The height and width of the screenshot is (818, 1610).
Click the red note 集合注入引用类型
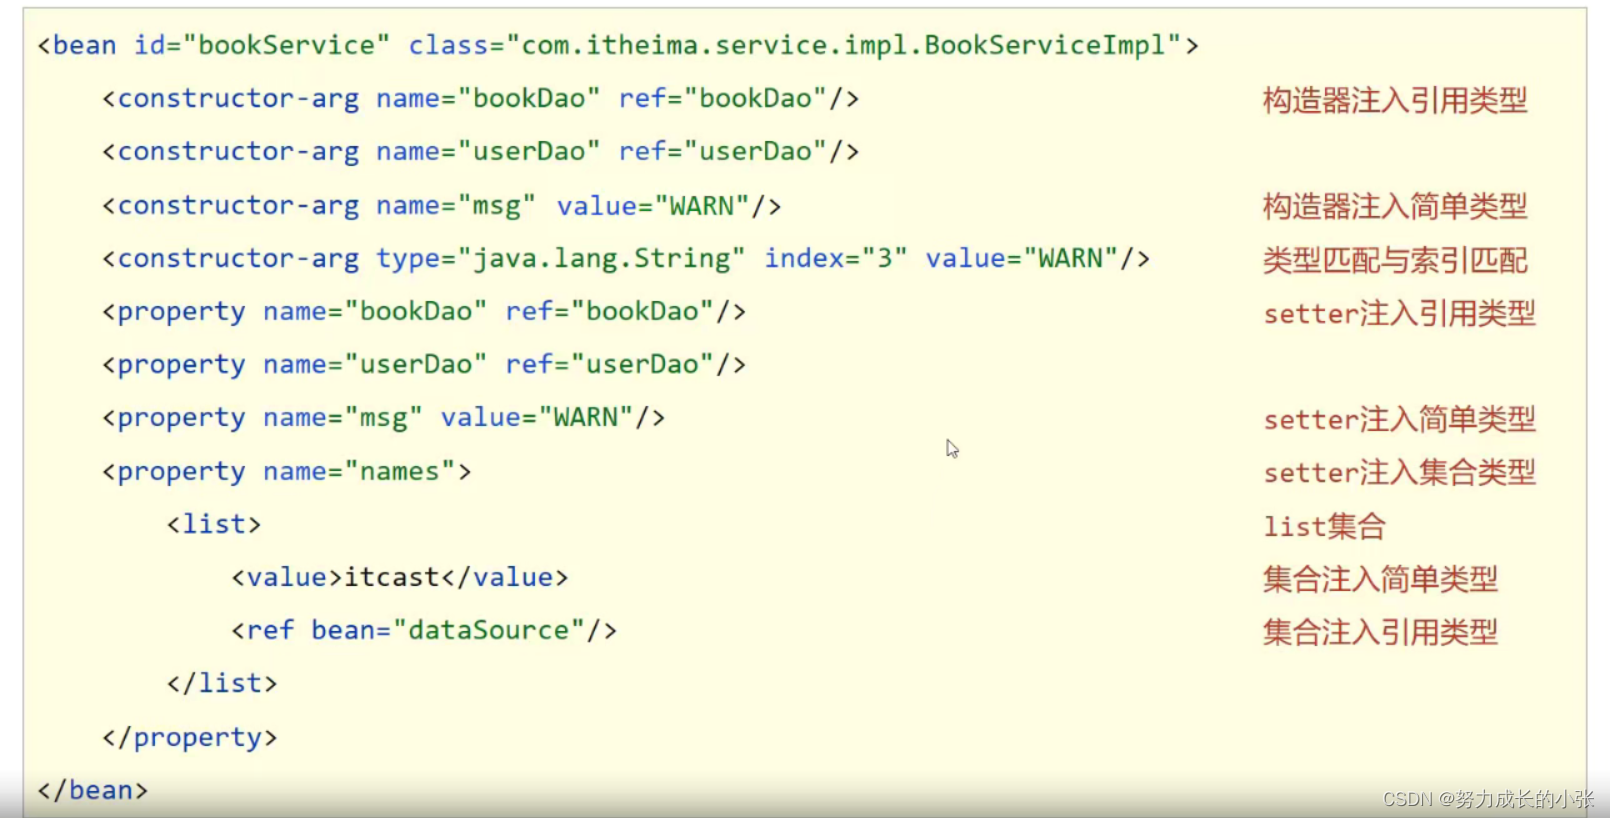[x=1380, y=633]
